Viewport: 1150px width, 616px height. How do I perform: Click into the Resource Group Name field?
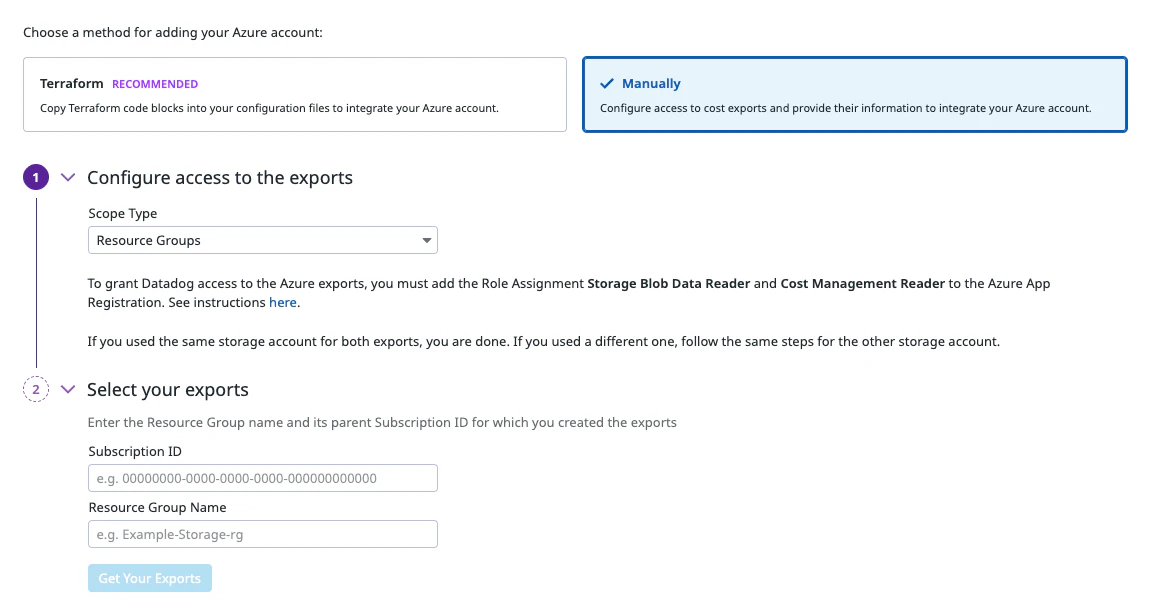262,534
